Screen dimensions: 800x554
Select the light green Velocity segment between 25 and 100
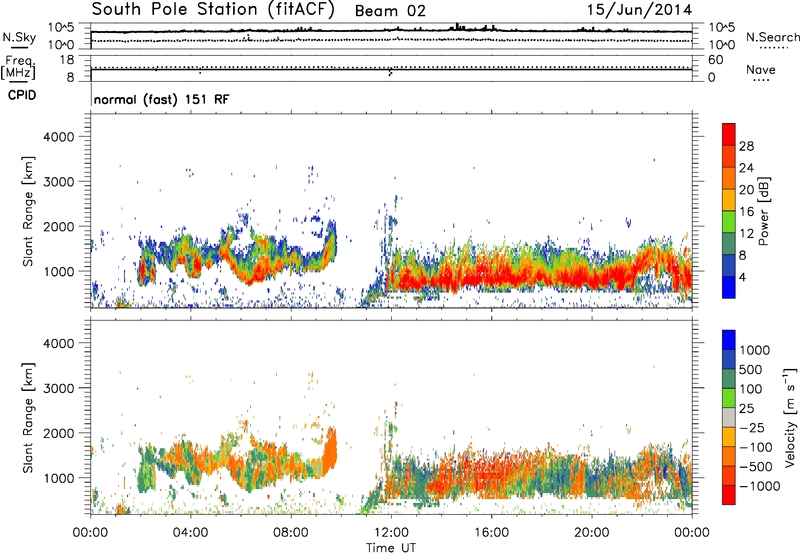729,398
